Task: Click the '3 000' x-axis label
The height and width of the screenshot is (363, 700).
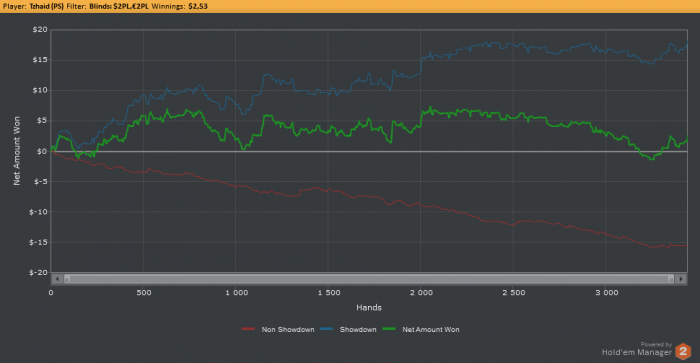Action: click(606, 292)
